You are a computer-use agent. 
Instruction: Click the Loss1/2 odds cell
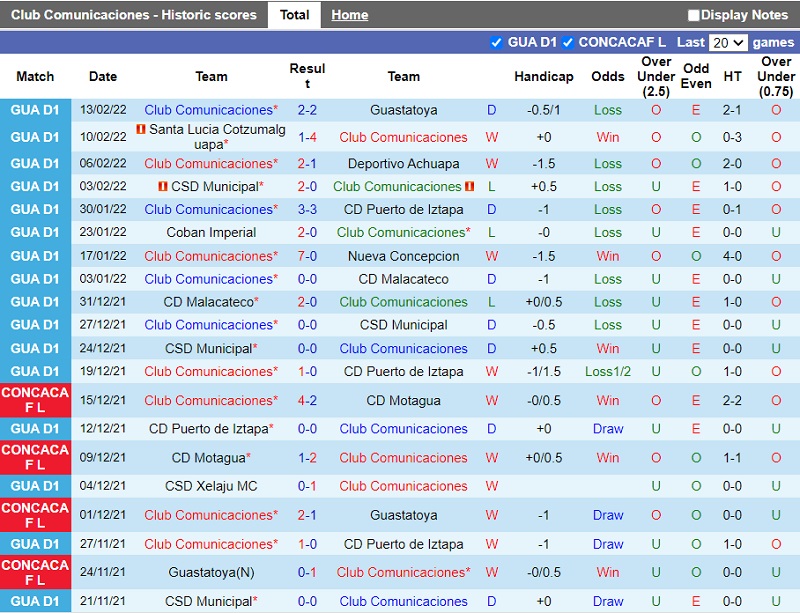click(607, 372)
